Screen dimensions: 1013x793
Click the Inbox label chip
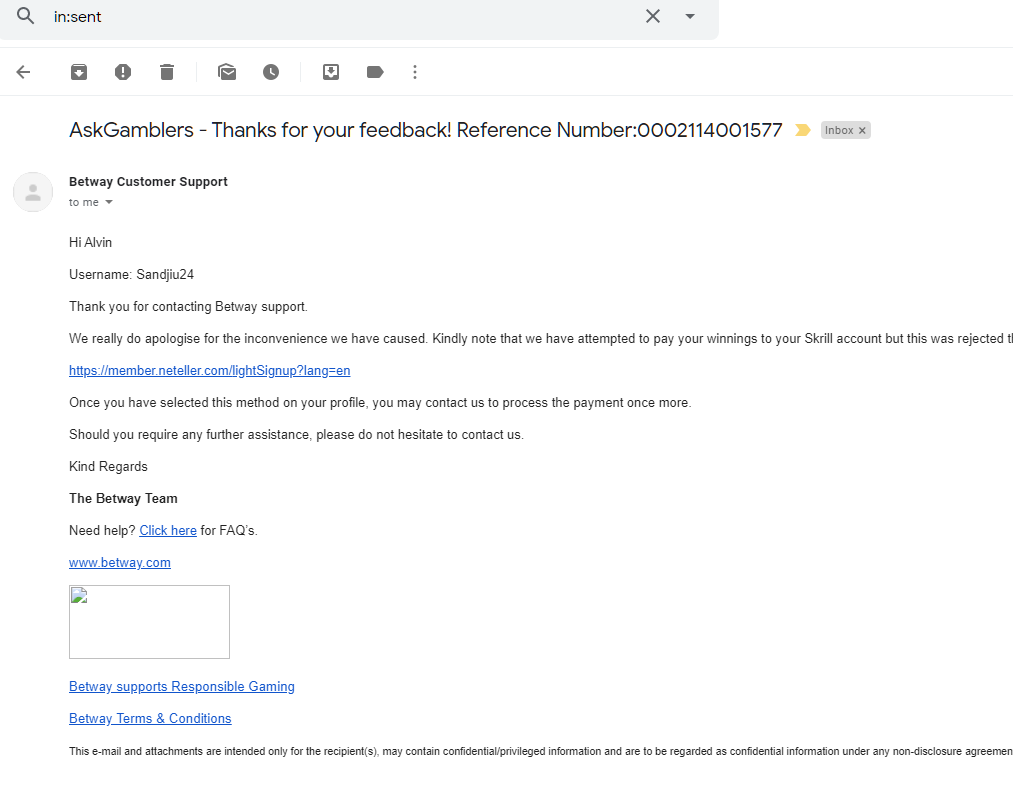839,130
